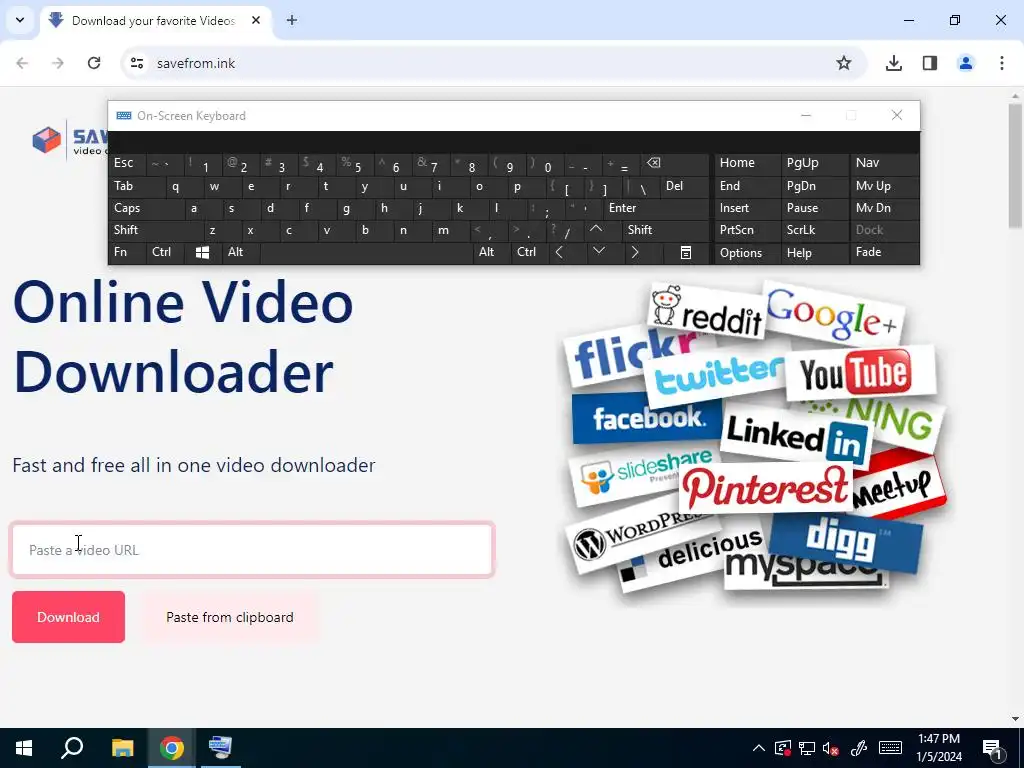The height and width of the screenshot is (768, 1024).
Task: Click the up arrow key on On-Screen Keyboard
Action: [596, 229]
